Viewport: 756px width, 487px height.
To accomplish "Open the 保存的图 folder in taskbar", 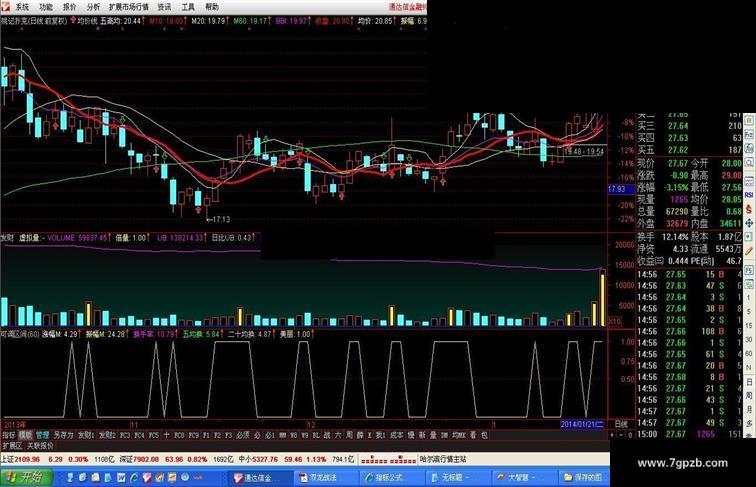I will coord(583,478).
